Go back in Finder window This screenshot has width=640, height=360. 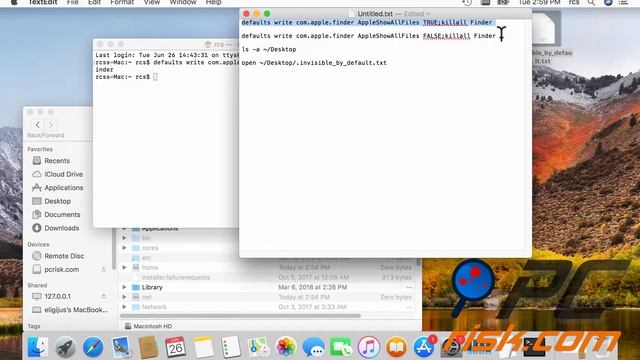click(x=38, y=125)
